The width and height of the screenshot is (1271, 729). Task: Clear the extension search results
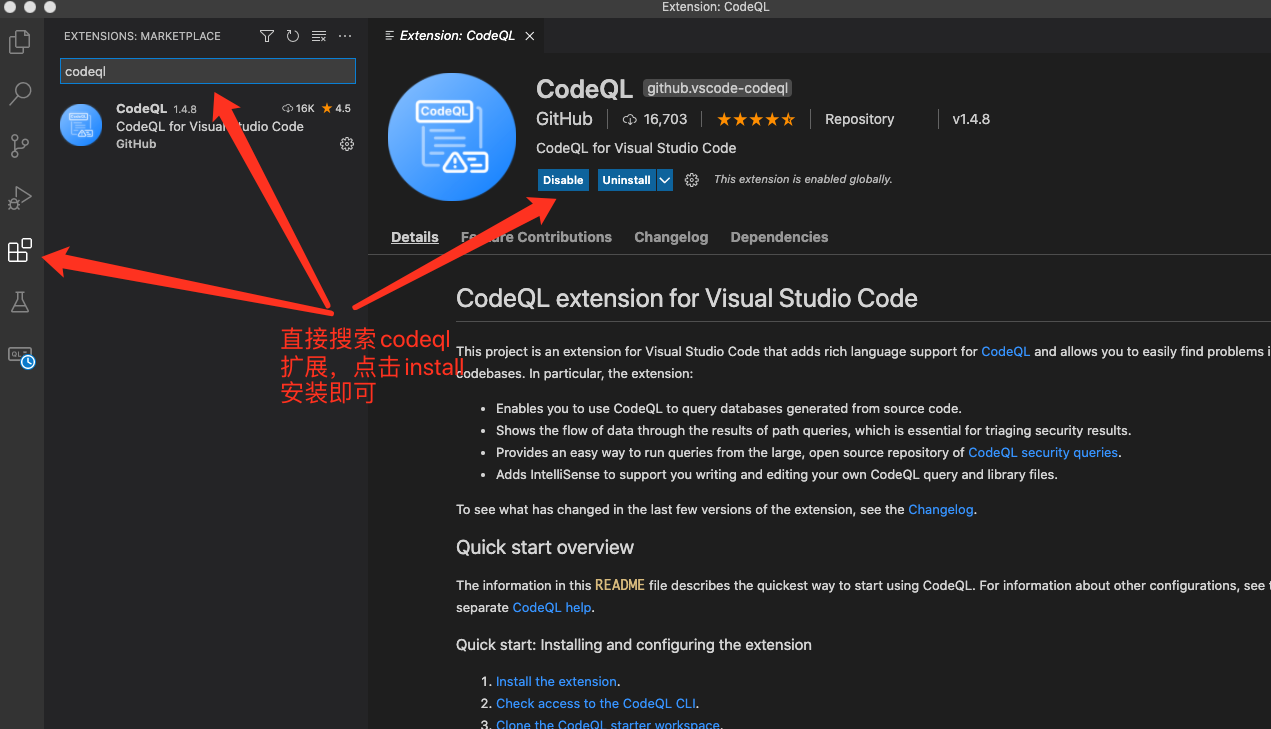click(318, 35)
